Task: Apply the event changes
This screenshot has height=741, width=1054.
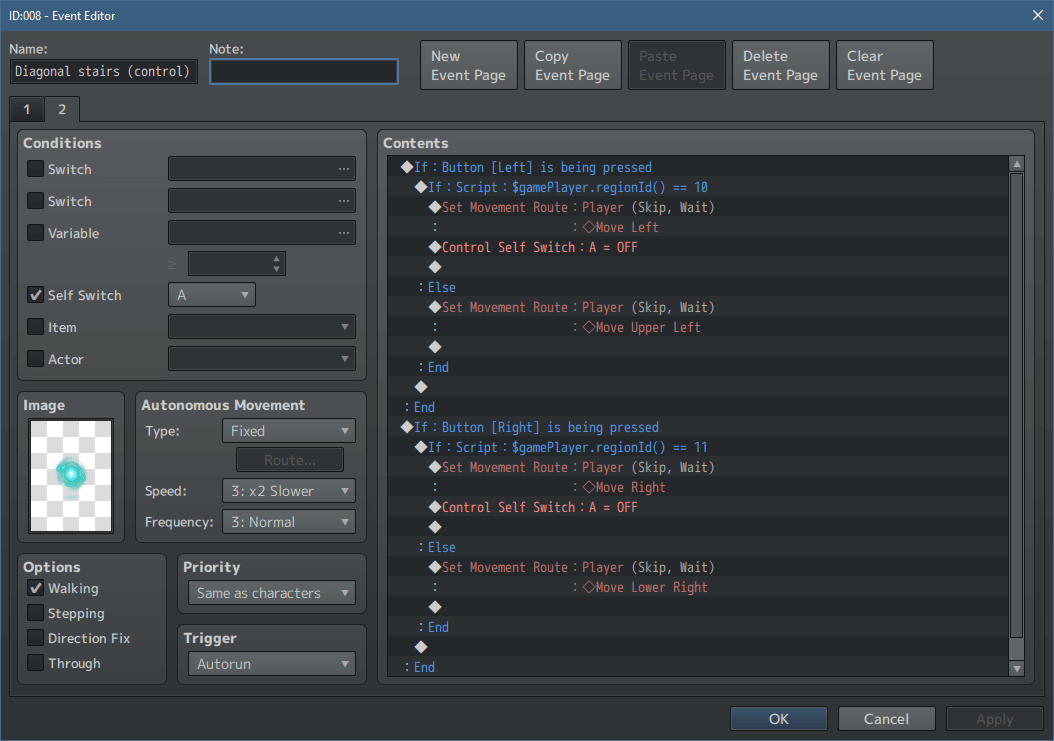Action: tap(994, 718)
